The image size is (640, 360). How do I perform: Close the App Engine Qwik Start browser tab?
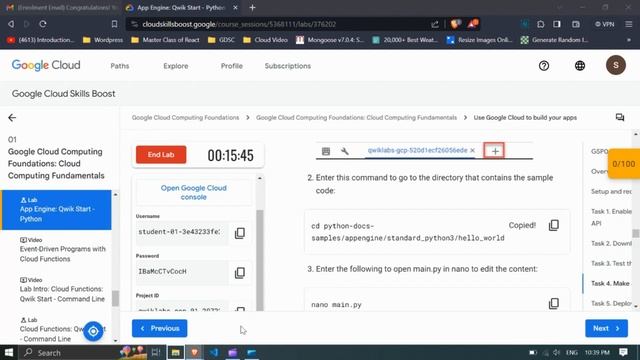pyautogui.click(x=236, y=7)
